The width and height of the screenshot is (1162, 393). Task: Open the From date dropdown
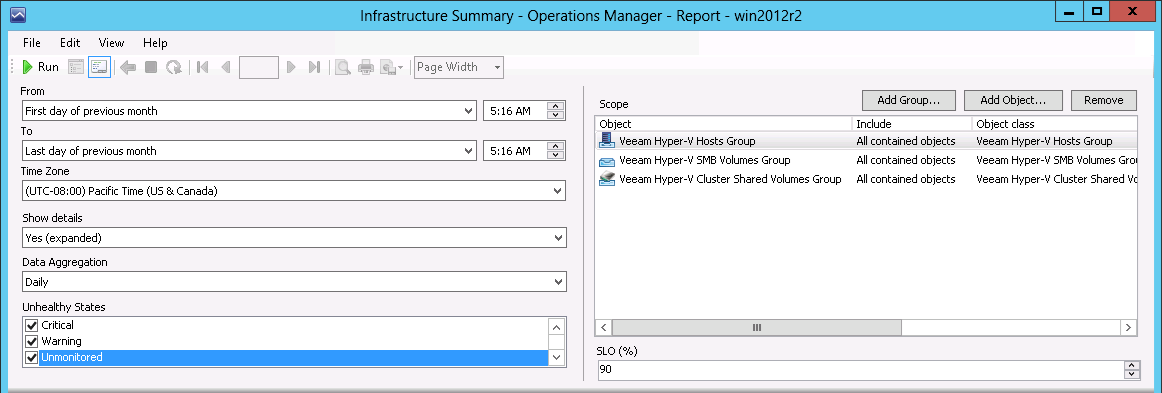tap(468, 111)
